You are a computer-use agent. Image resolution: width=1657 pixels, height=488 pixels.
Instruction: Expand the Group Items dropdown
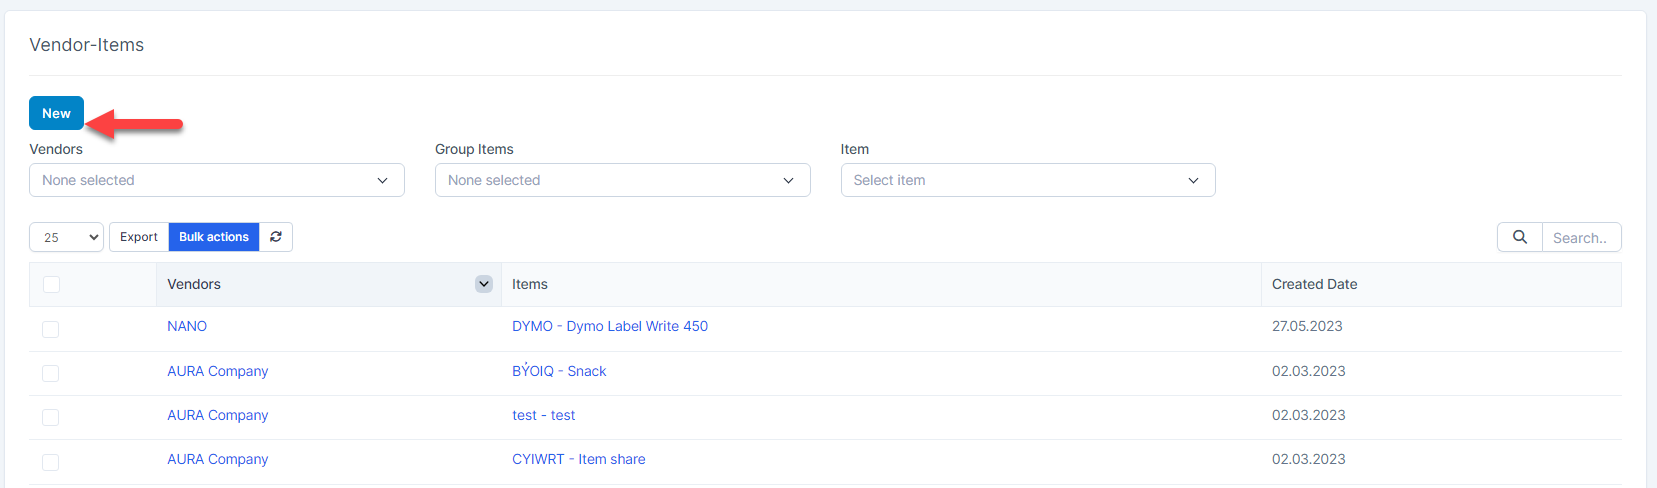click(622, 180)
